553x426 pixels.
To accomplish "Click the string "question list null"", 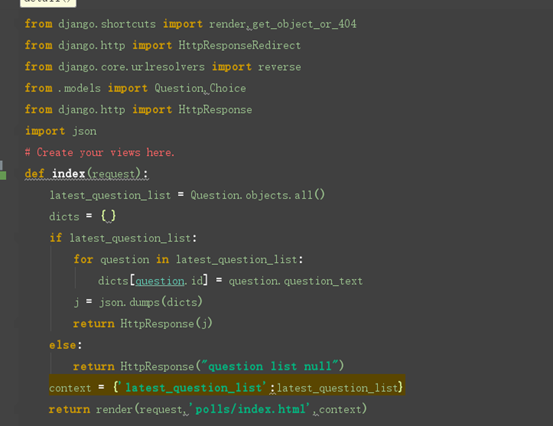I will coord(270,366).
